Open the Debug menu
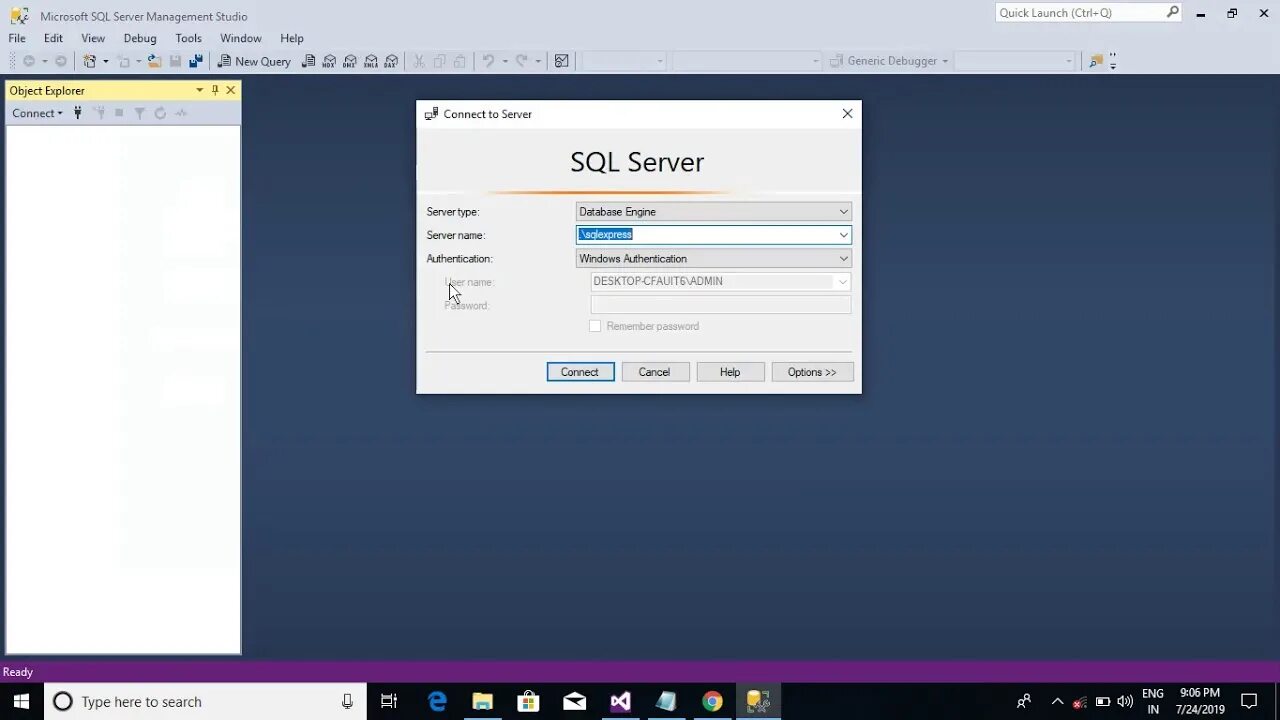This screenshot has width=1280, height=720. [x=140, y=38]
